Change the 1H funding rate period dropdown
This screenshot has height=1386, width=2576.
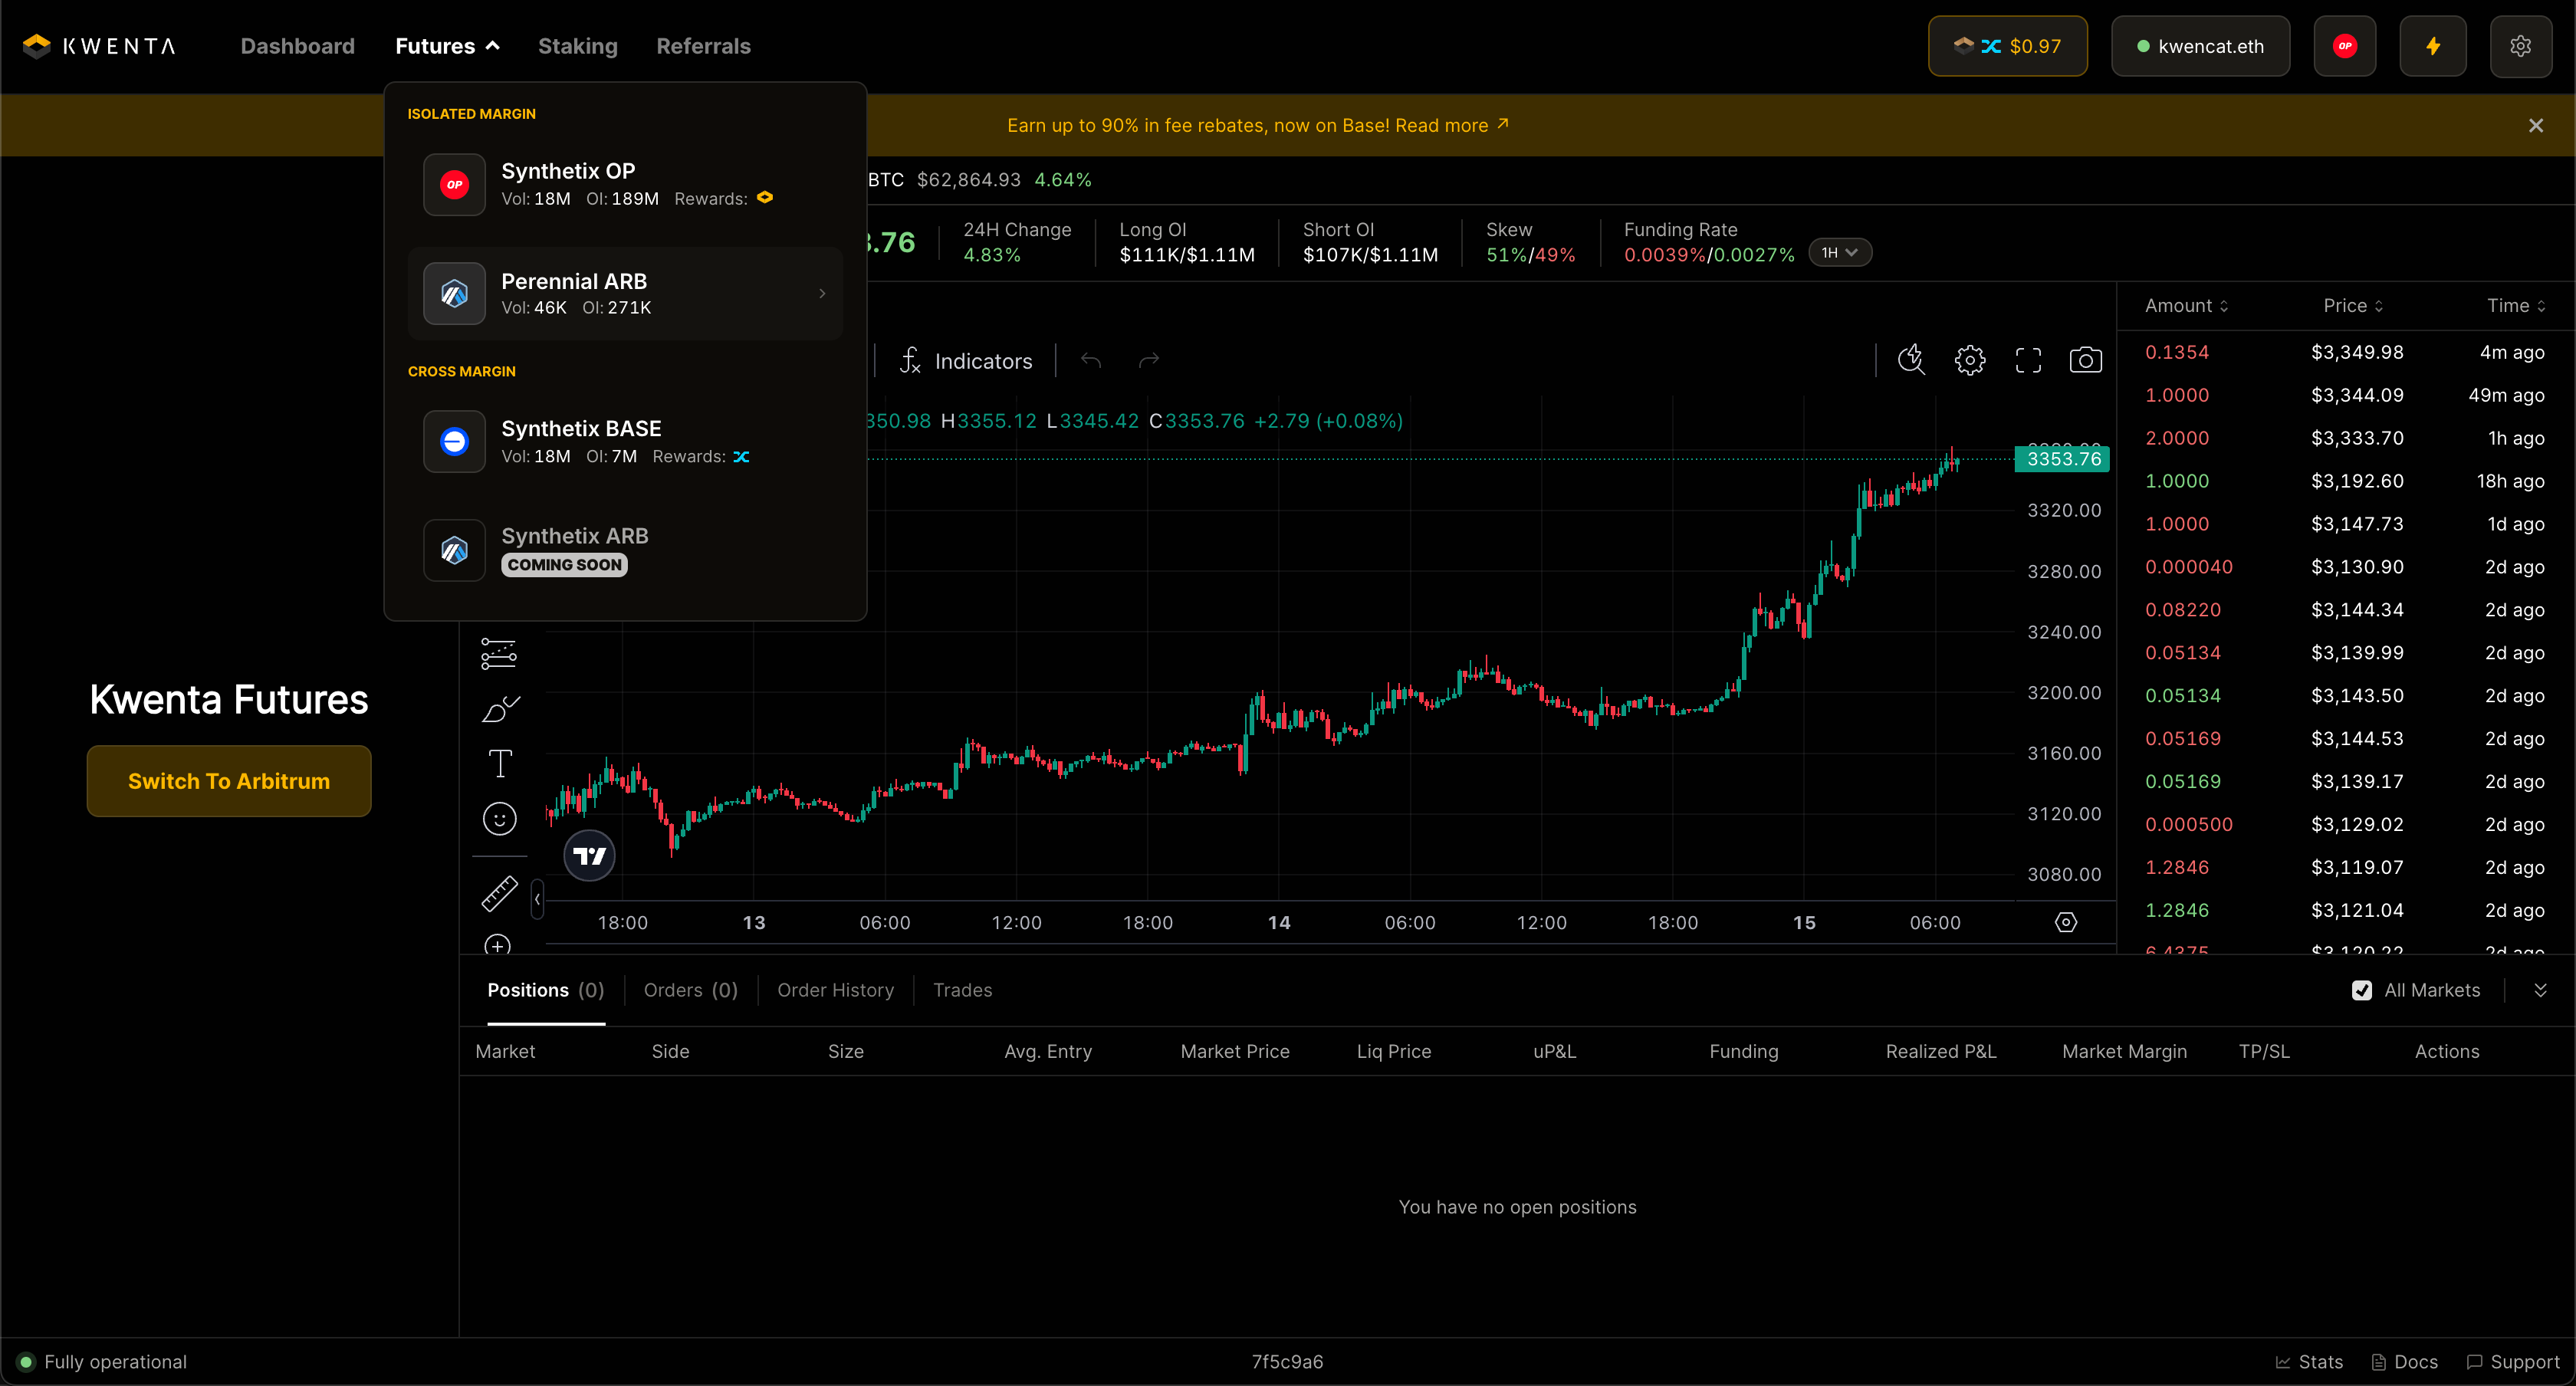pyautogui.click(x=1839, y=253)
